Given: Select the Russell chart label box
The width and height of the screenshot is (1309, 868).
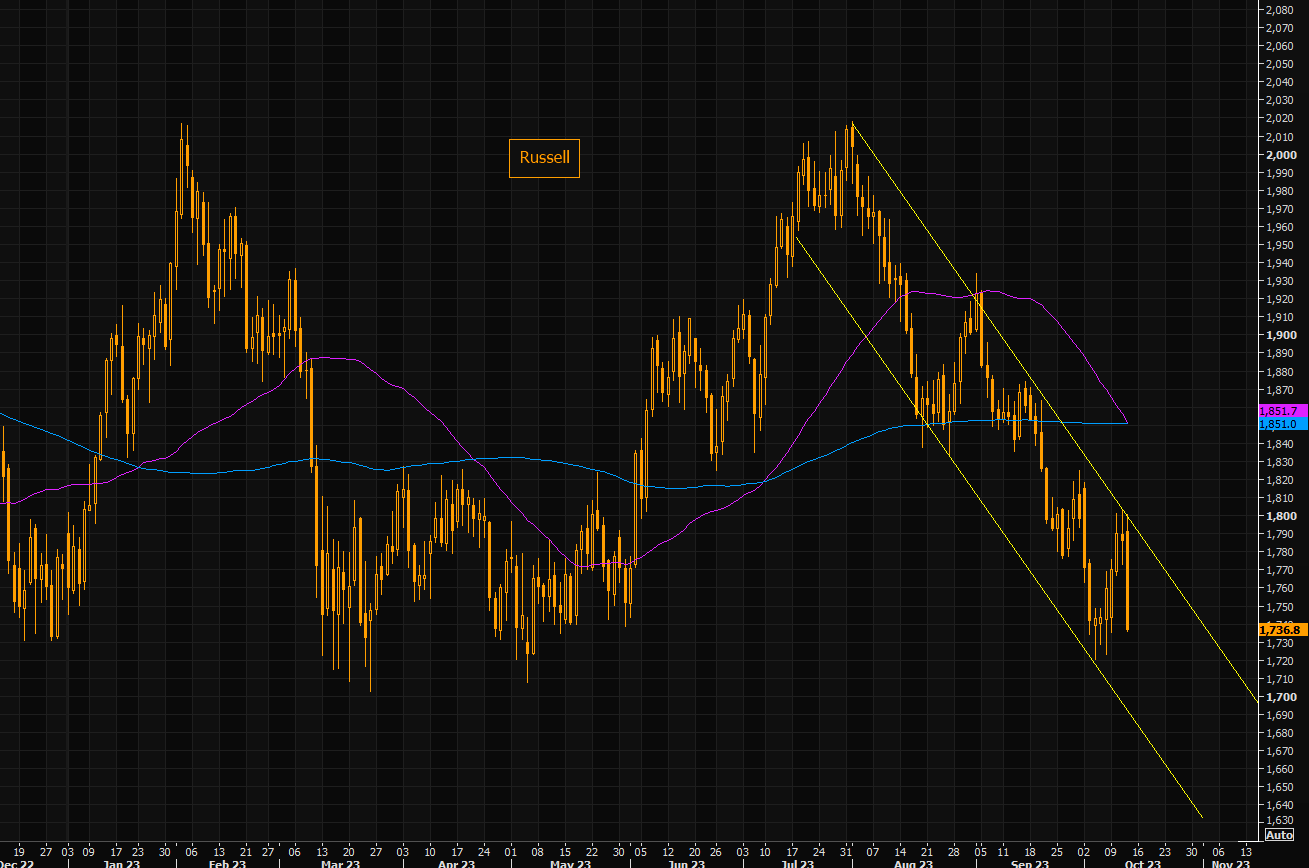Looking at the screenshot, I should pos(544,157).
